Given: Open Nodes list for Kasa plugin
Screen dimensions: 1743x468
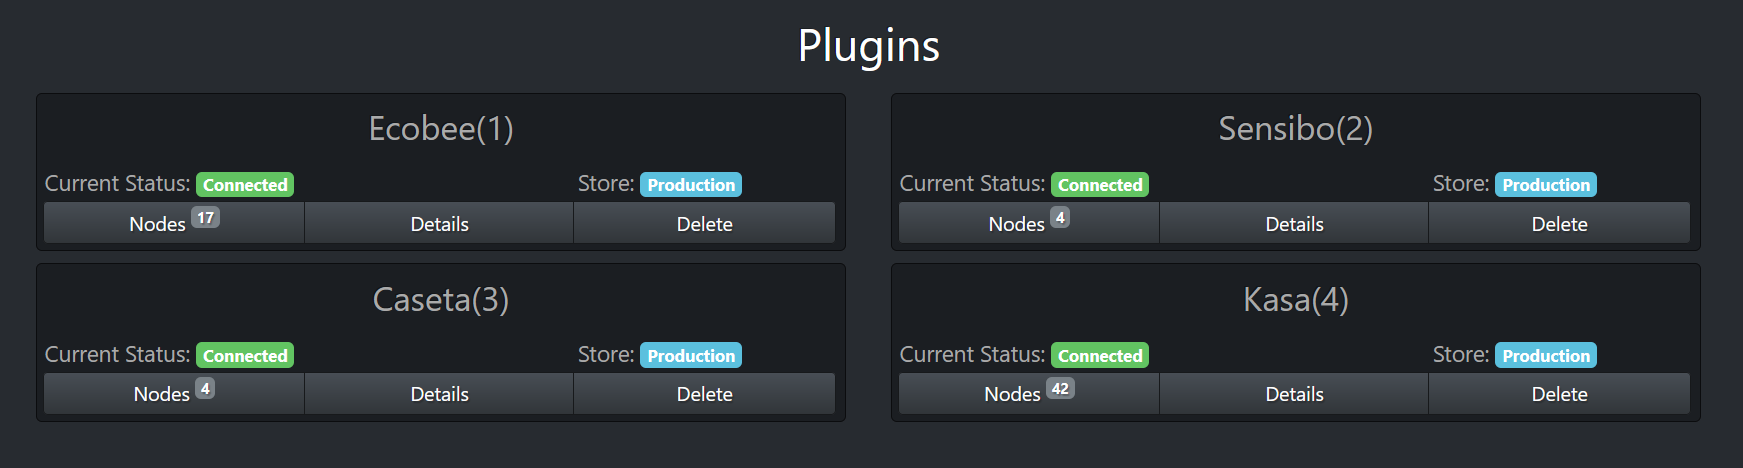Looking at the screenshot, I should [1028, 393].
